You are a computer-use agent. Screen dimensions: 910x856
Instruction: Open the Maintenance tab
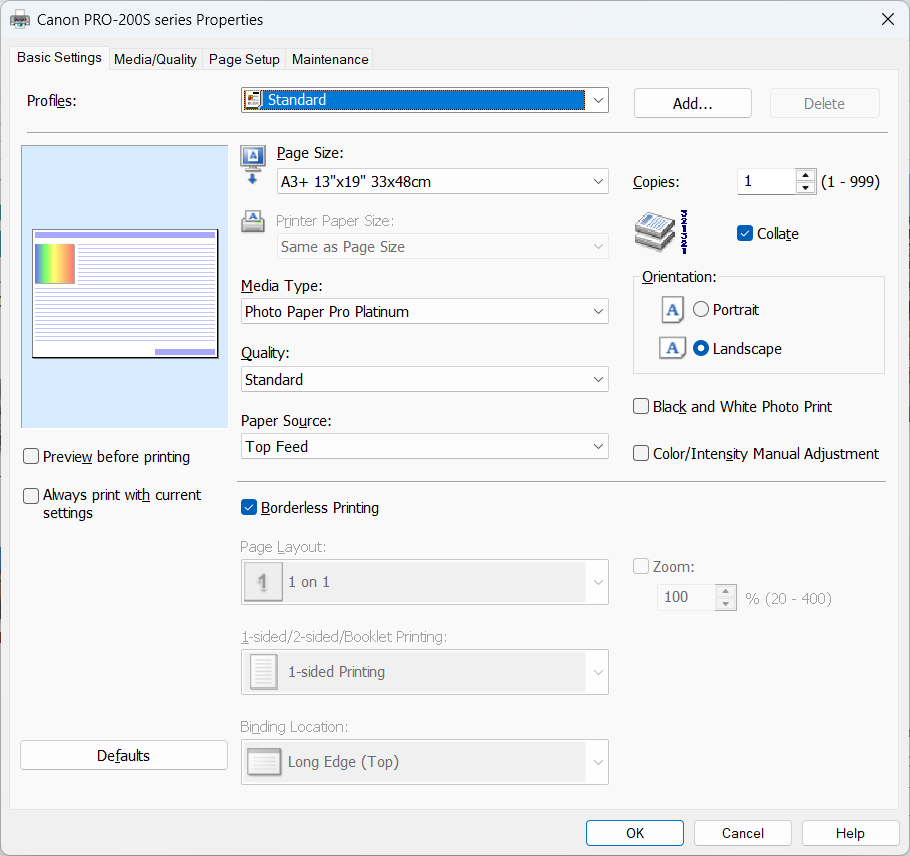tap(330, 59)
